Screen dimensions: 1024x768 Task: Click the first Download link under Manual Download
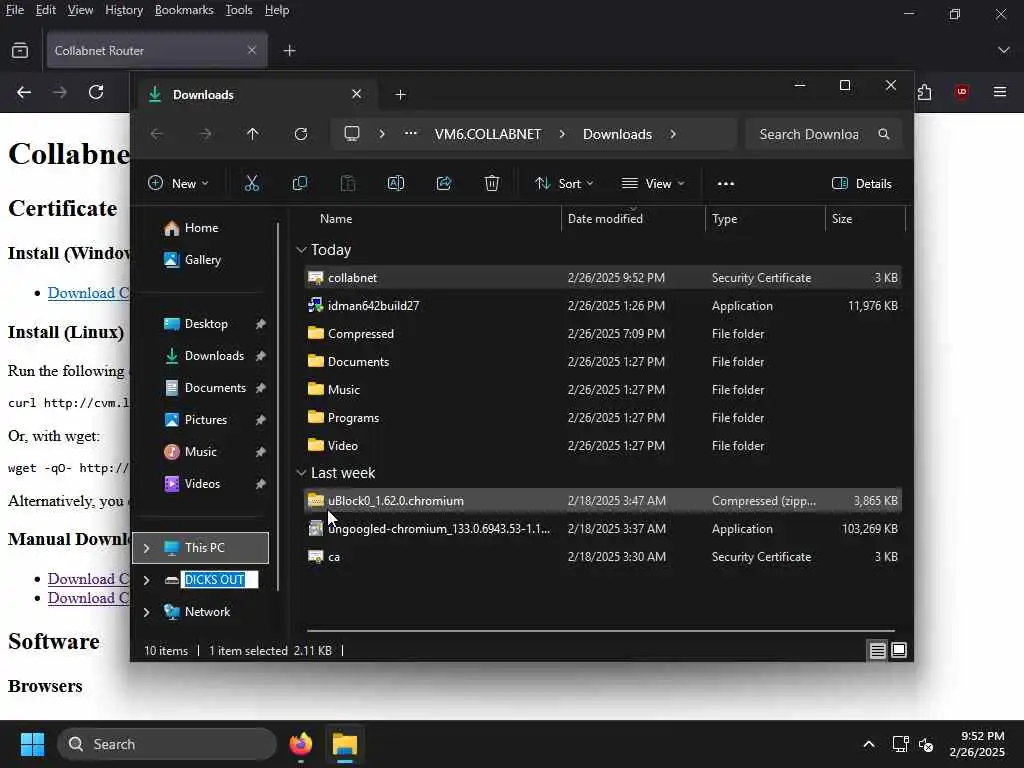click(89, 579)
